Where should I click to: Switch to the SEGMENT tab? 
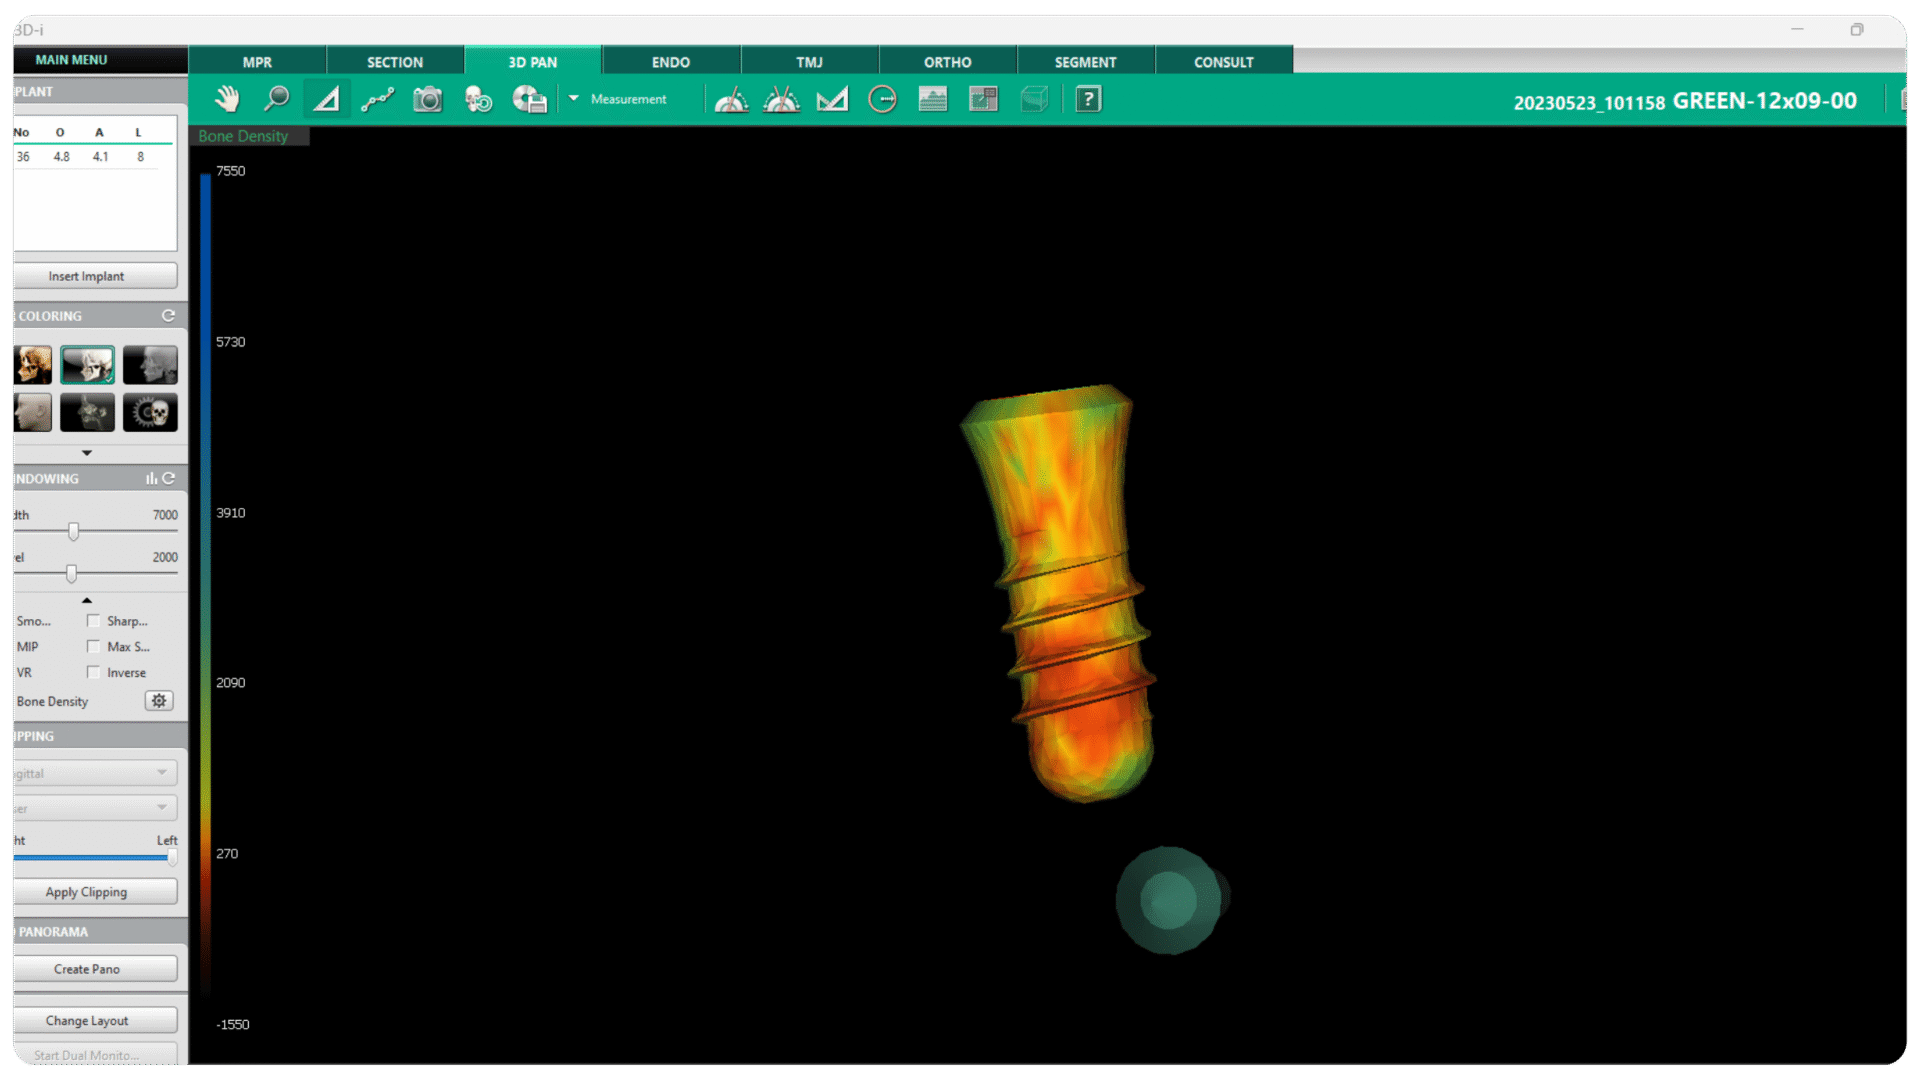[1085, 62]
